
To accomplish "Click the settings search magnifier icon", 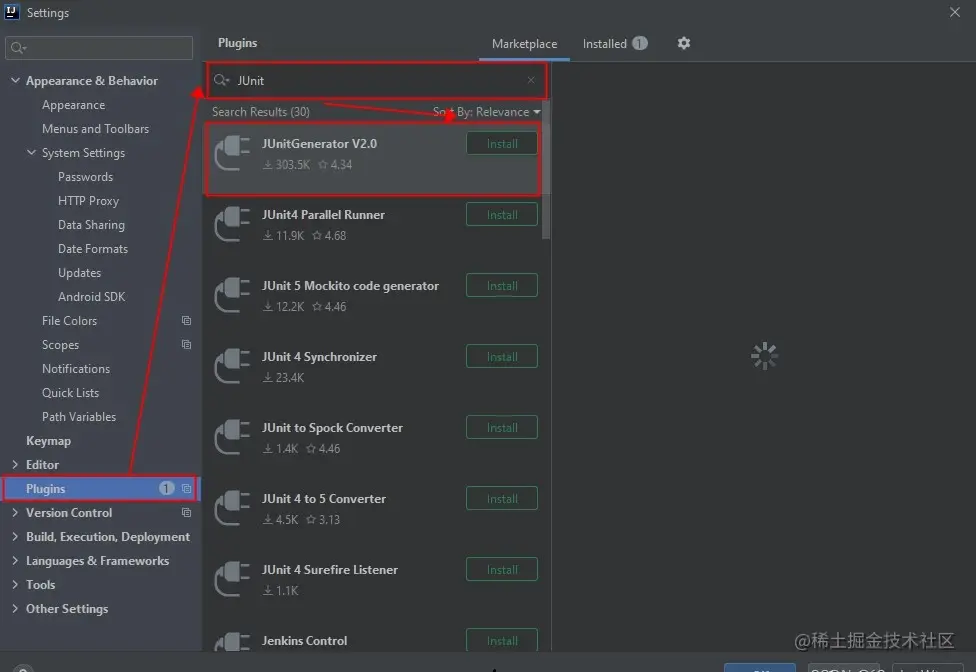I will (x=18, y=48).
